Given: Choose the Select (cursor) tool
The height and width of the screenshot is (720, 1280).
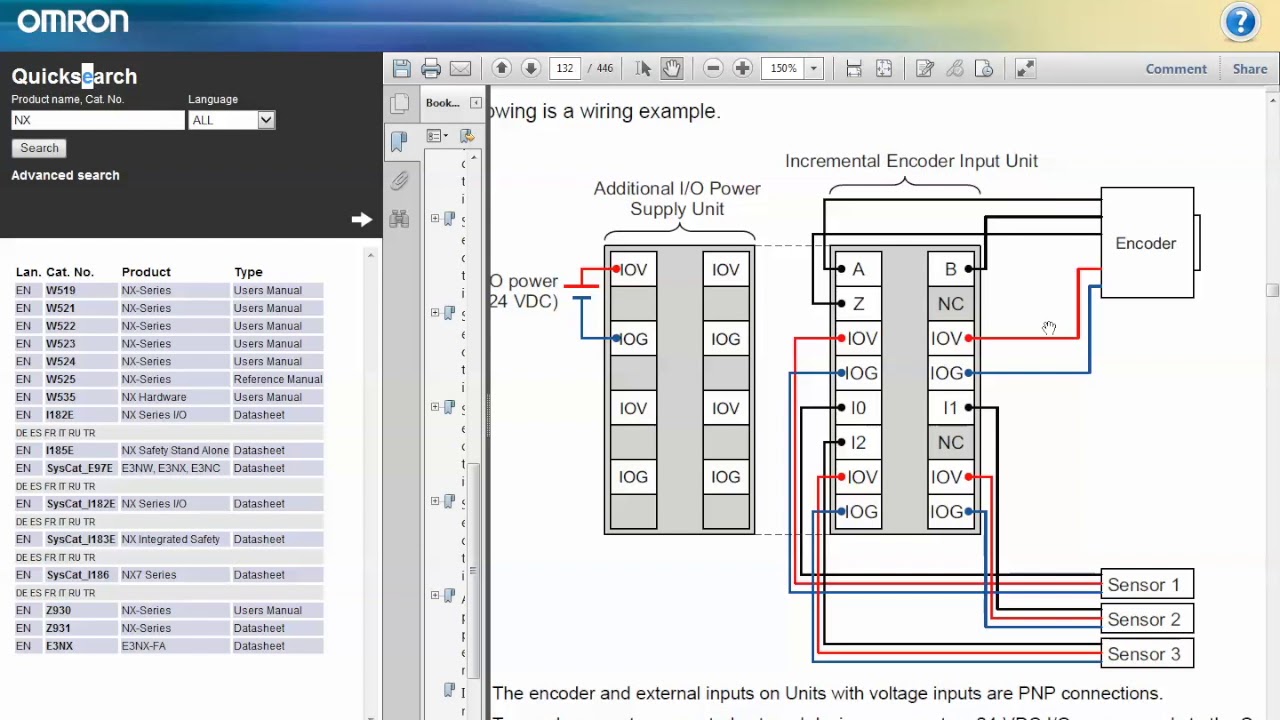Looking at the screenshot, I should coord(643,68).
